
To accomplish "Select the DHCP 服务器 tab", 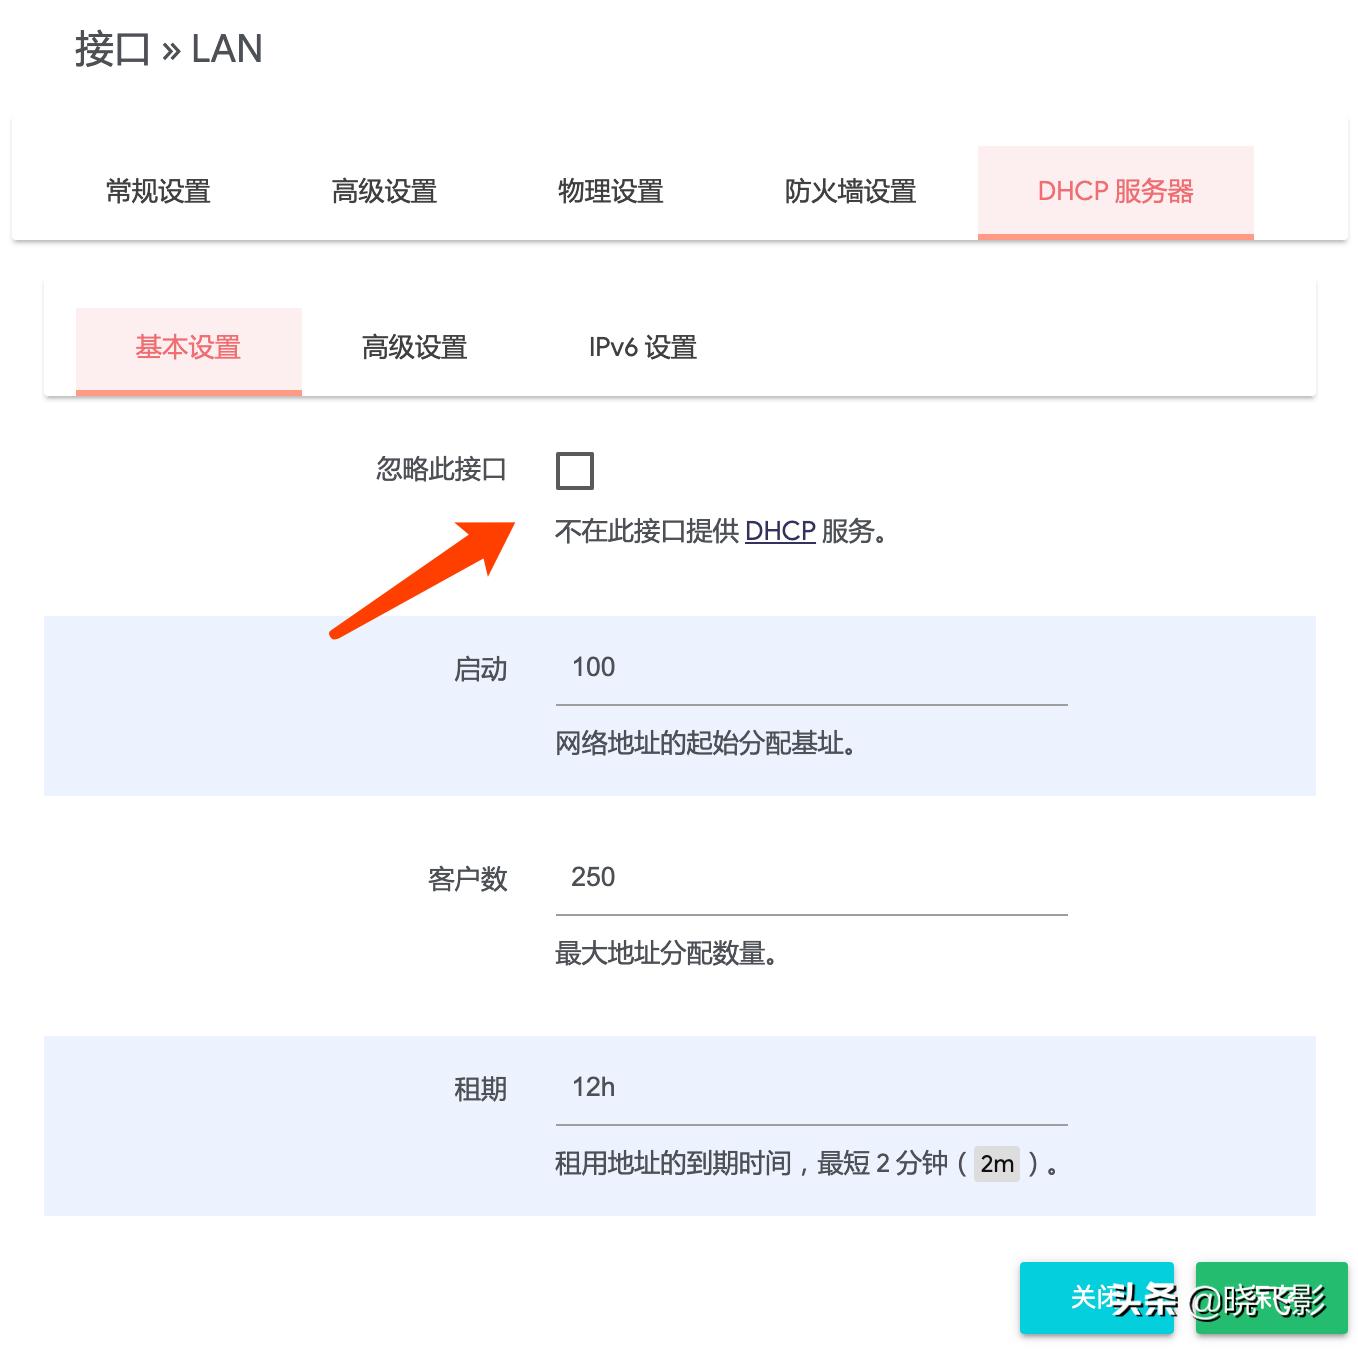I will tap(1115, 191).
